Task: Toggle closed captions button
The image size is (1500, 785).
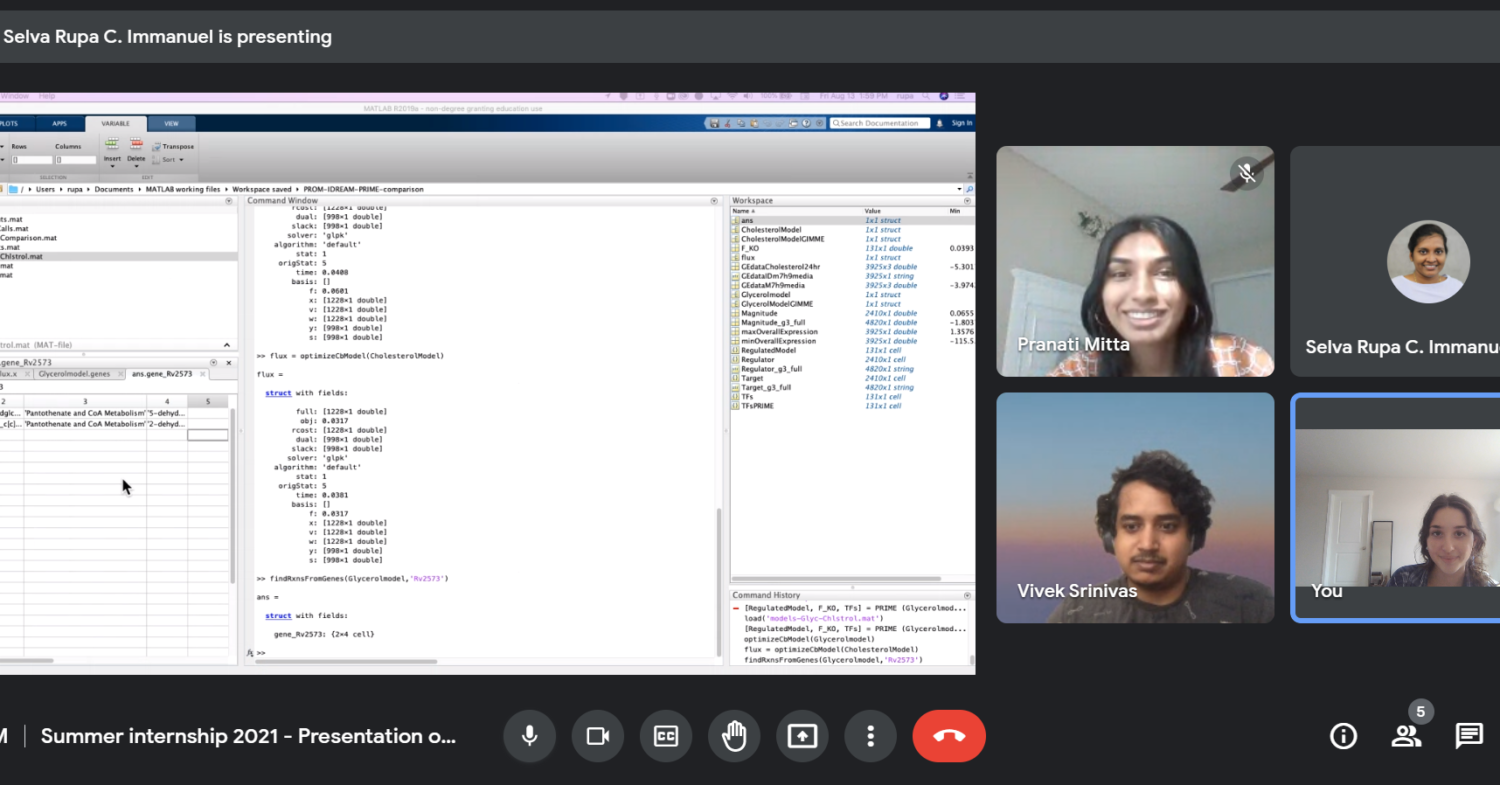Action: pyautogui.click(x=666, y=737)
